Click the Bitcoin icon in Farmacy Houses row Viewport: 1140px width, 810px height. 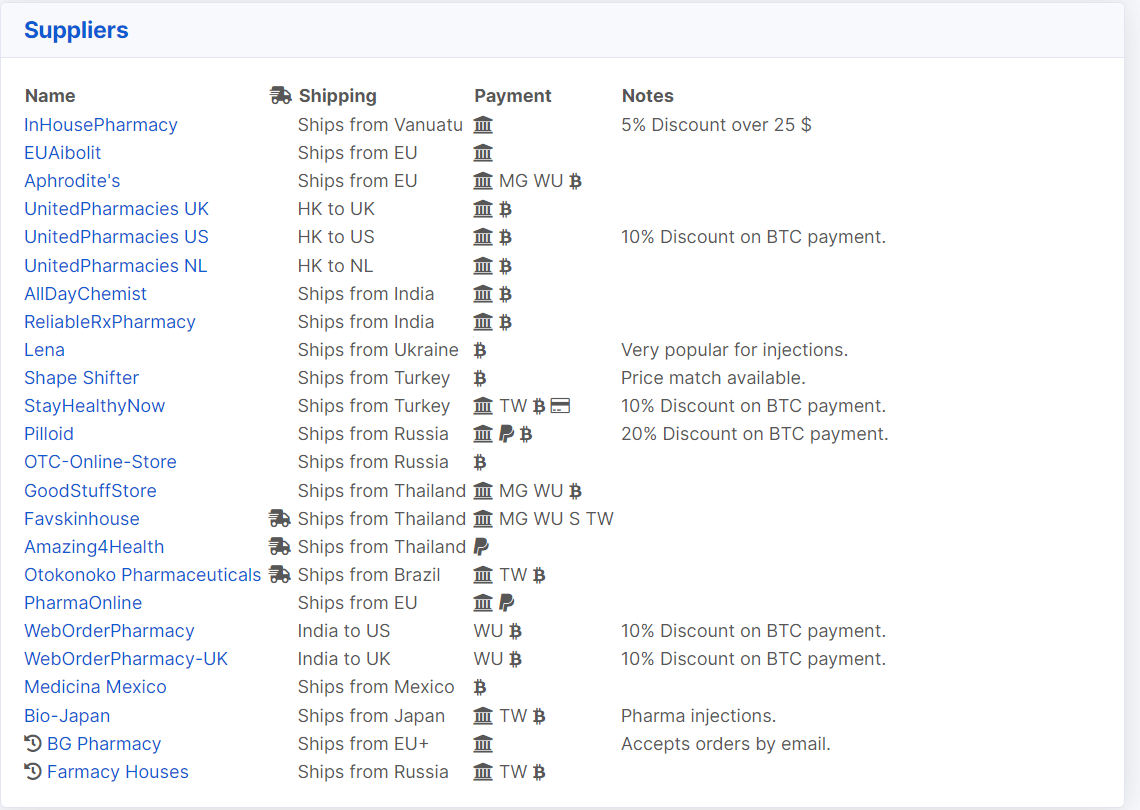539,772
